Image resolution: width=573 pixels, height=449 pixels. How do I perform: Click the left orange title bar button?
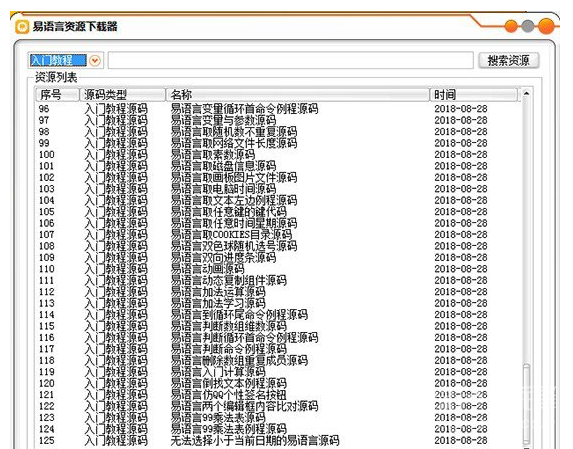(x=511, y=26)
